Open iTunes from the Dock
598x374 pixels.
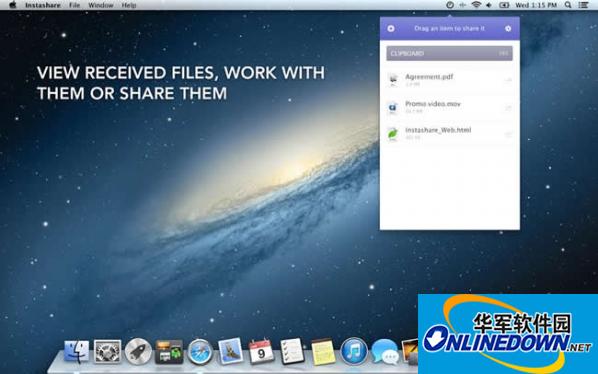pos(354,351)
